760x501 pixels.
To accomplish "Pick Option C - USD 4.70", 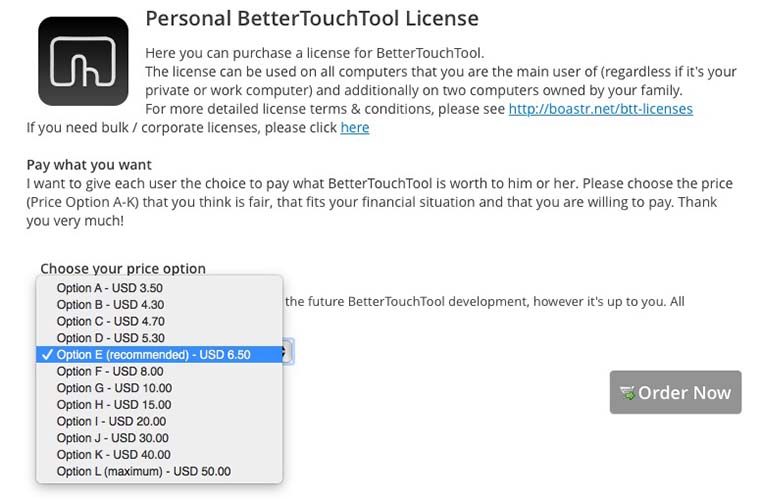I will pos(110,322).
